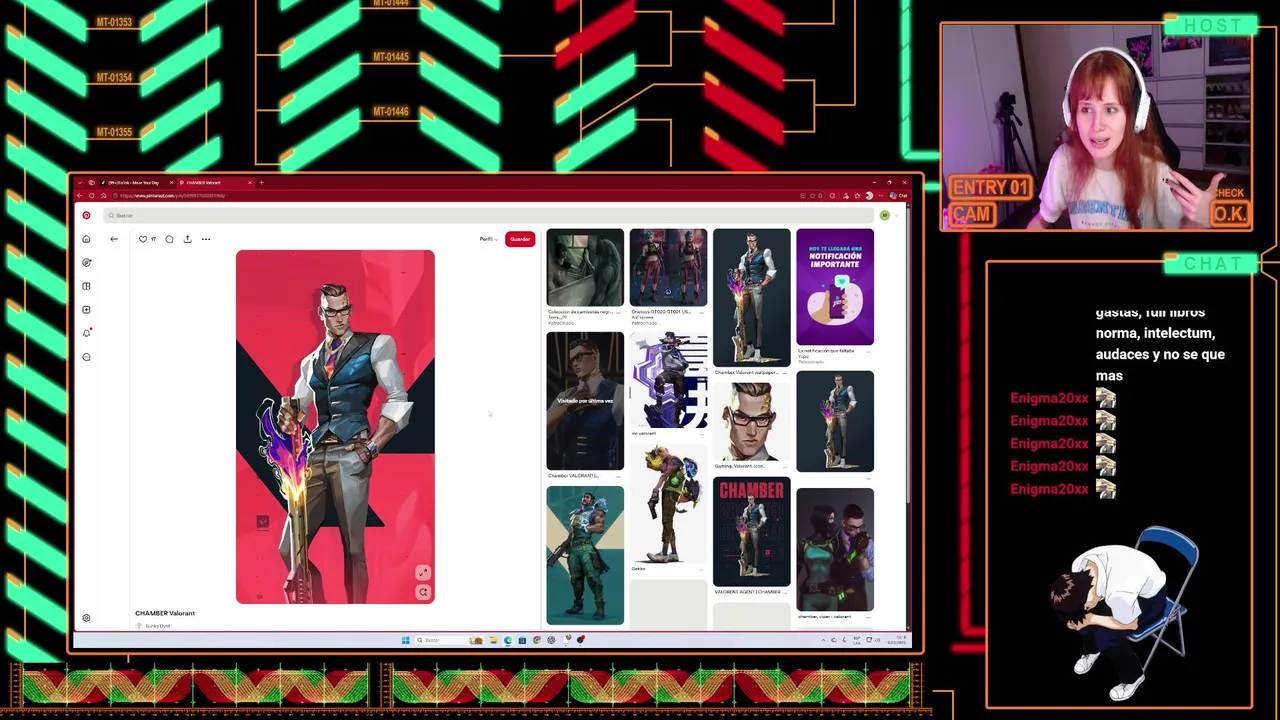Viewport: 1280px width, 720px height.
Task: Expand the Perfil board dropdown
Action: (x=487, y=239)
